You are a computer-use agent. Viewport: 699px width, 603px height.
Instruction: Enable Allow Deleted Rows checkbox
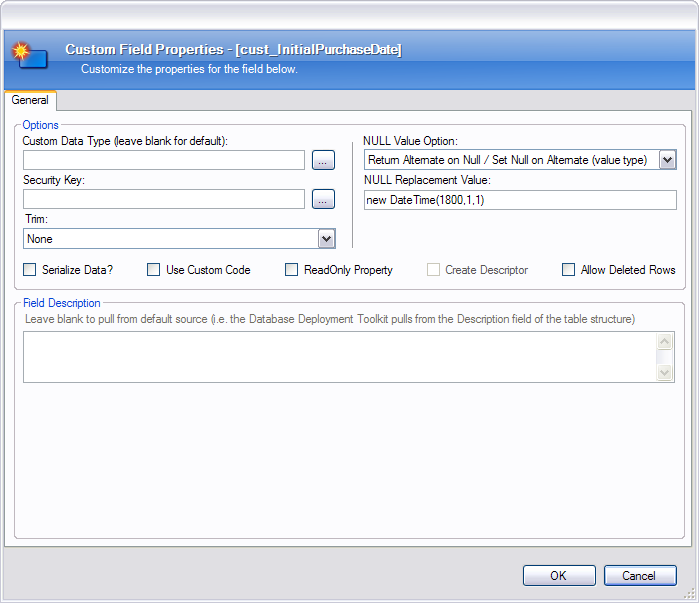569,270
